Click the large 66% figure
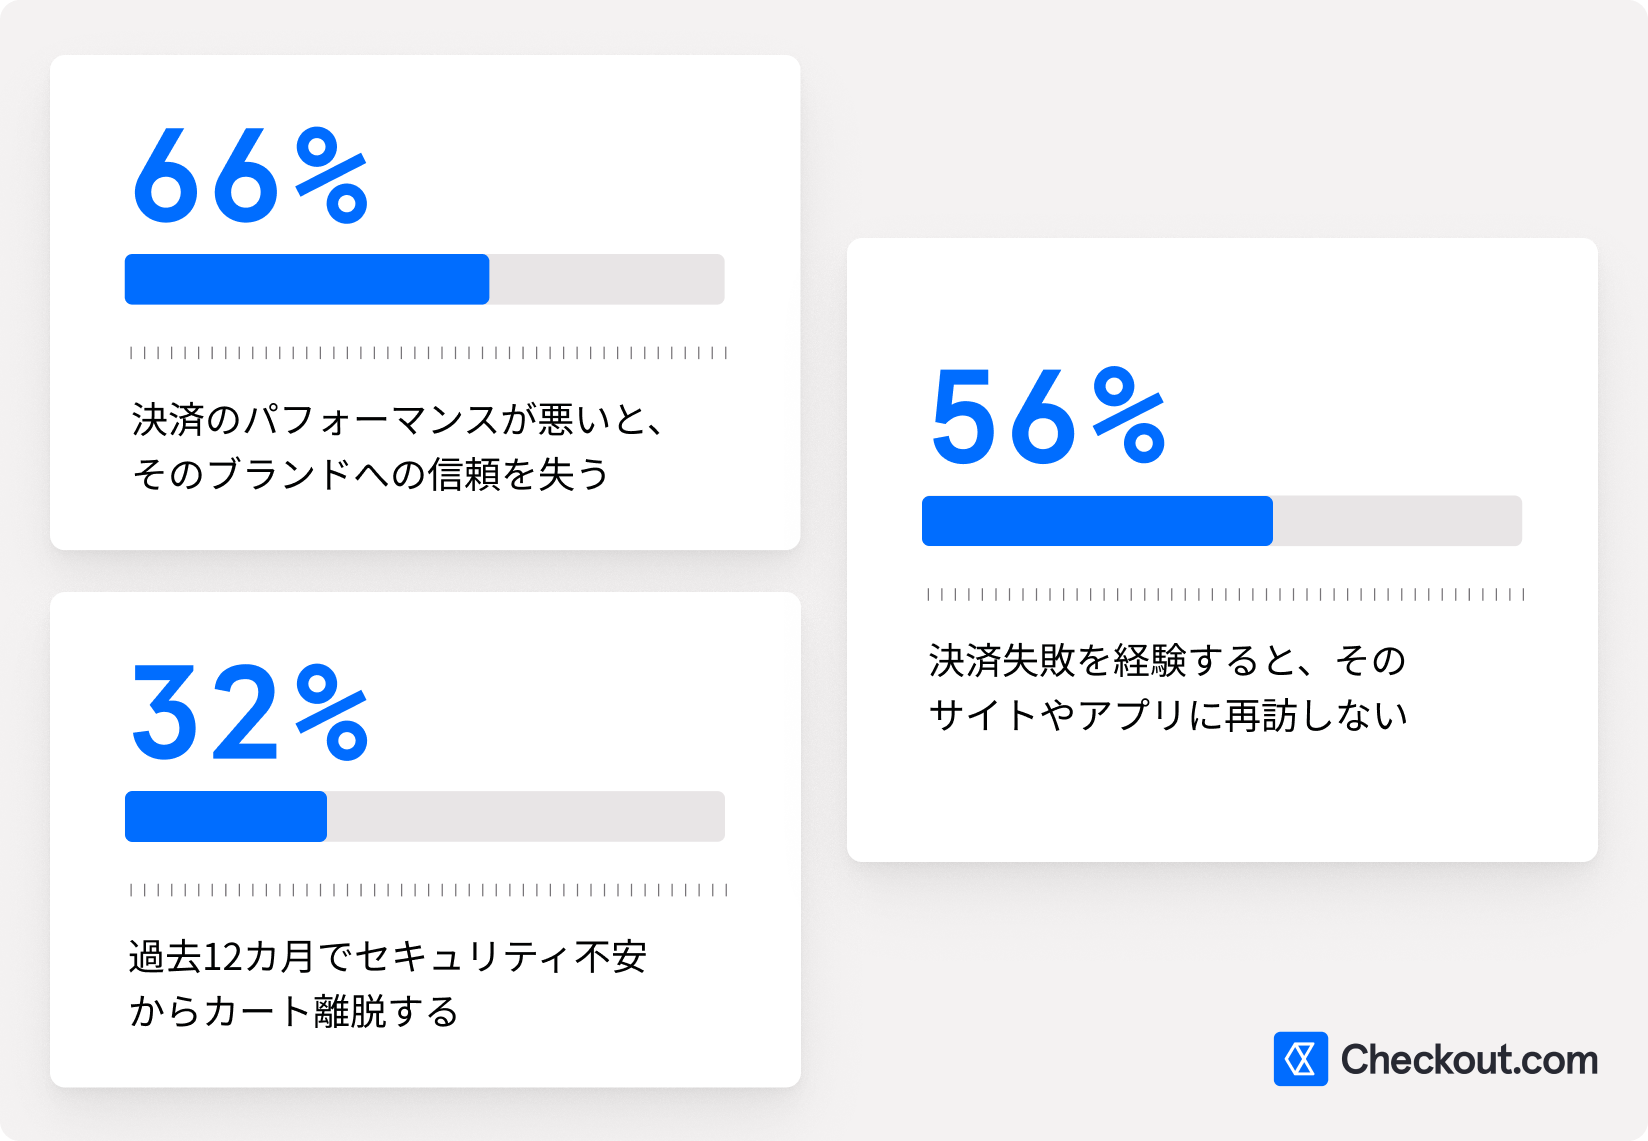Image resolution: width=1648 pixels, height=1141 pixels. [250, 177]
